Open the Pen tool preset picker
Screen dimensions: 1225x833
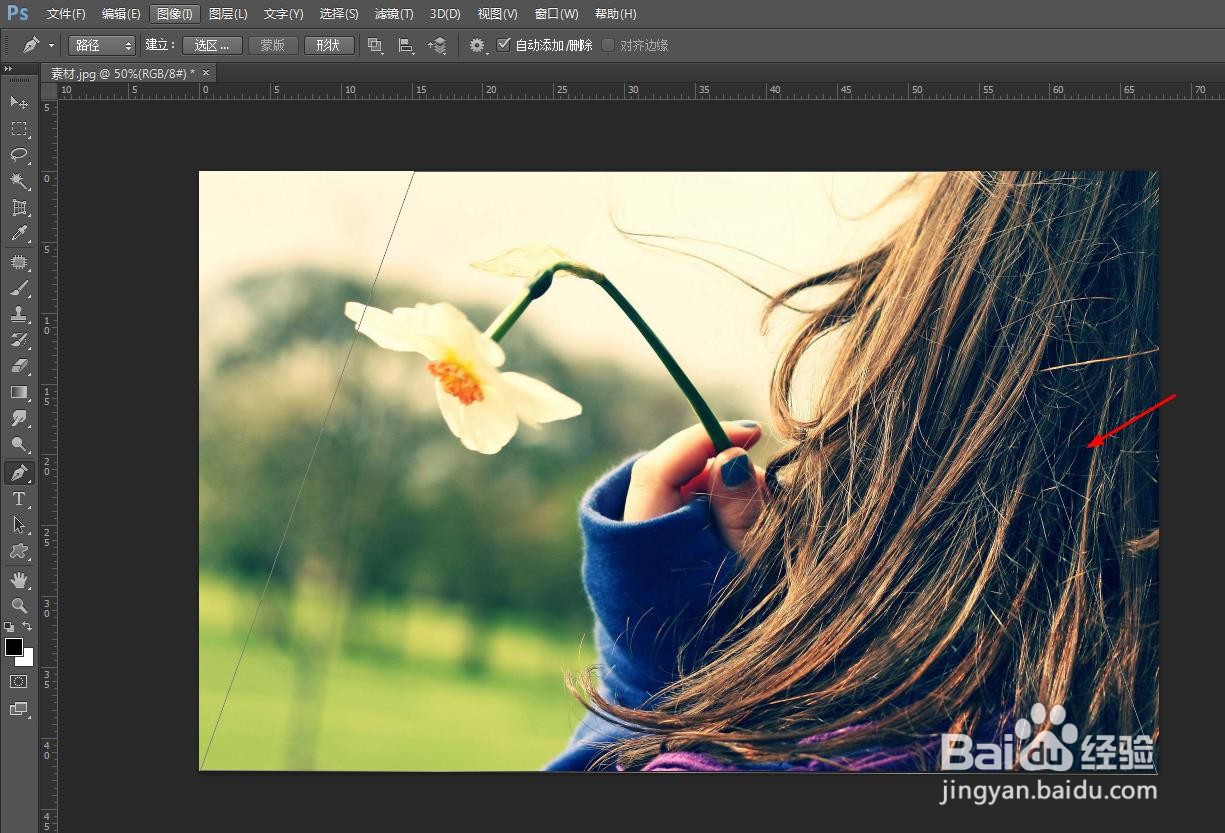38,45
